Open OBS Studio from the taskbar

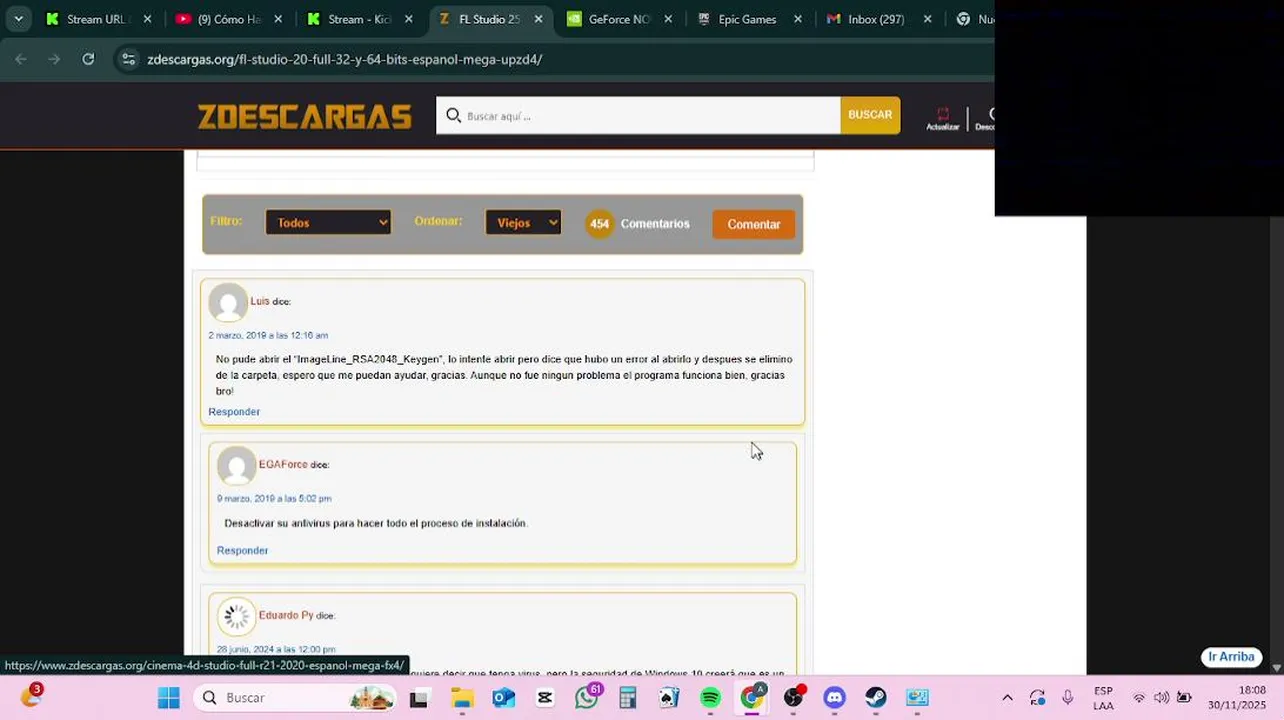click(x=793, y=698)
